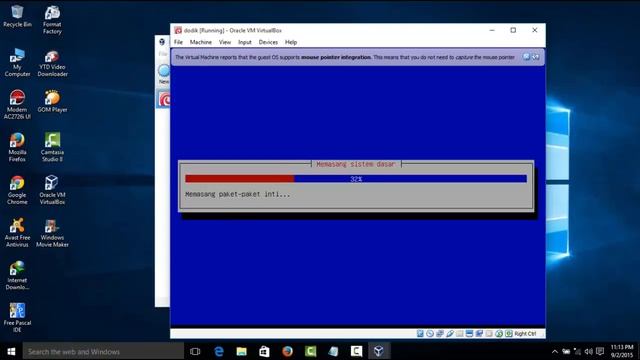640x360 pixels.
Task: Click the shared folders indicator in VirtualBox status bar
Action: (x=460, y=333)
